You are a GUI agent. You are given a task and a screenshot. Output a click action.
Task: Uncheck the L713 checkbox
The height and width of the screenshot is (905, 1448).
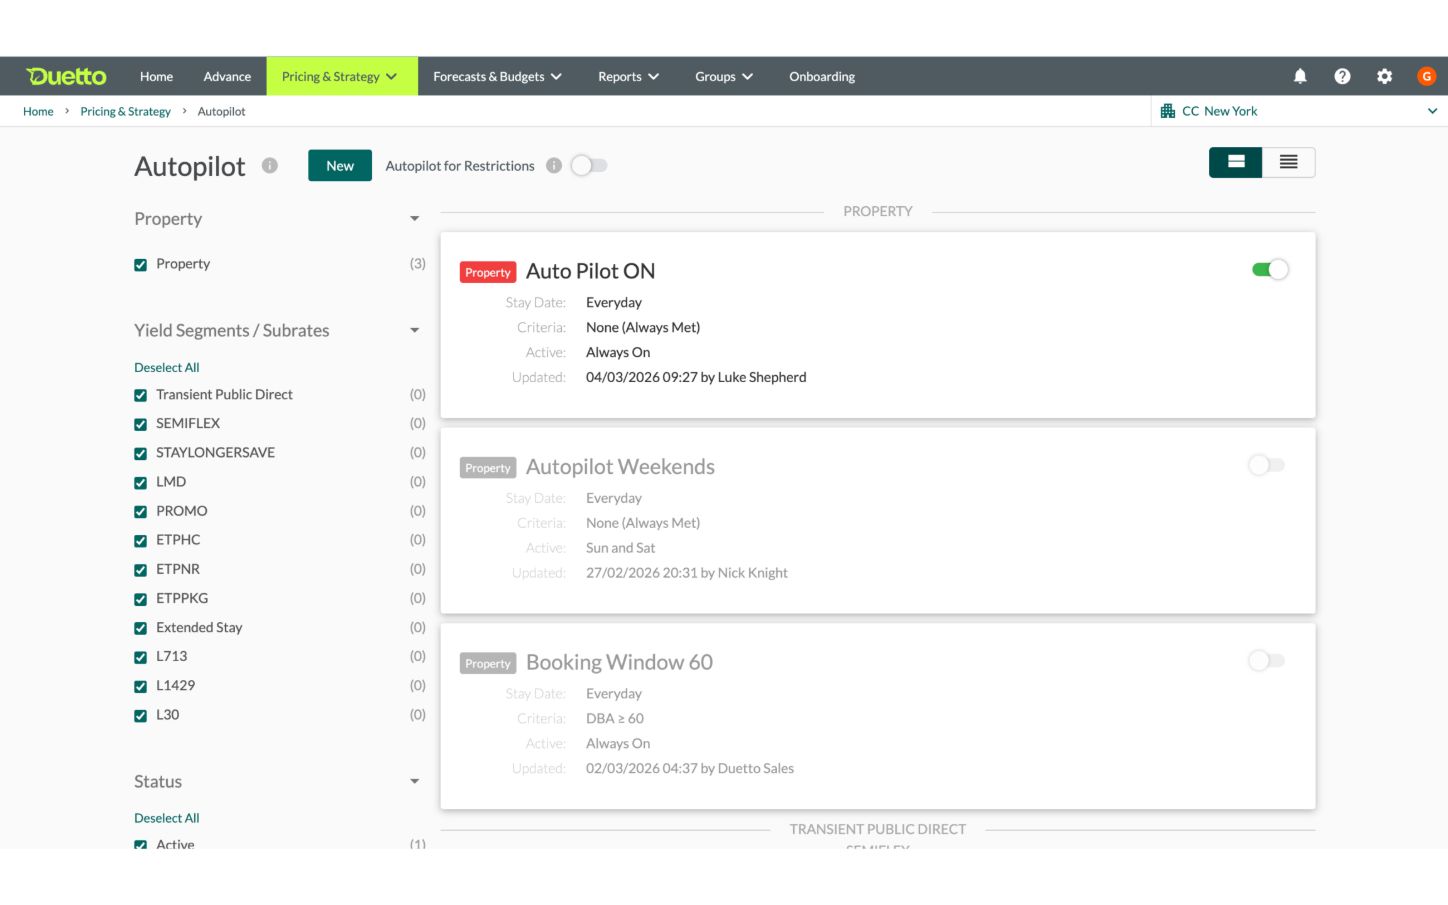tap(141, 658)
